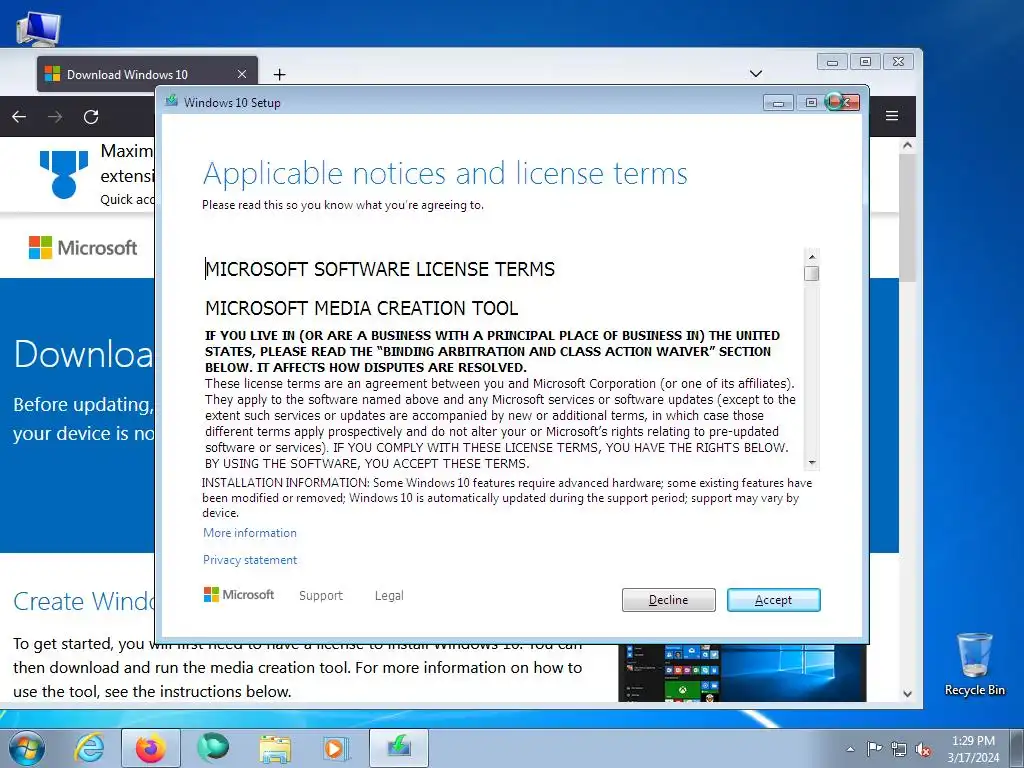Show hidden system tray icons
The image size is (1024, 768).
pyautogui.click(x=850, y=749)
